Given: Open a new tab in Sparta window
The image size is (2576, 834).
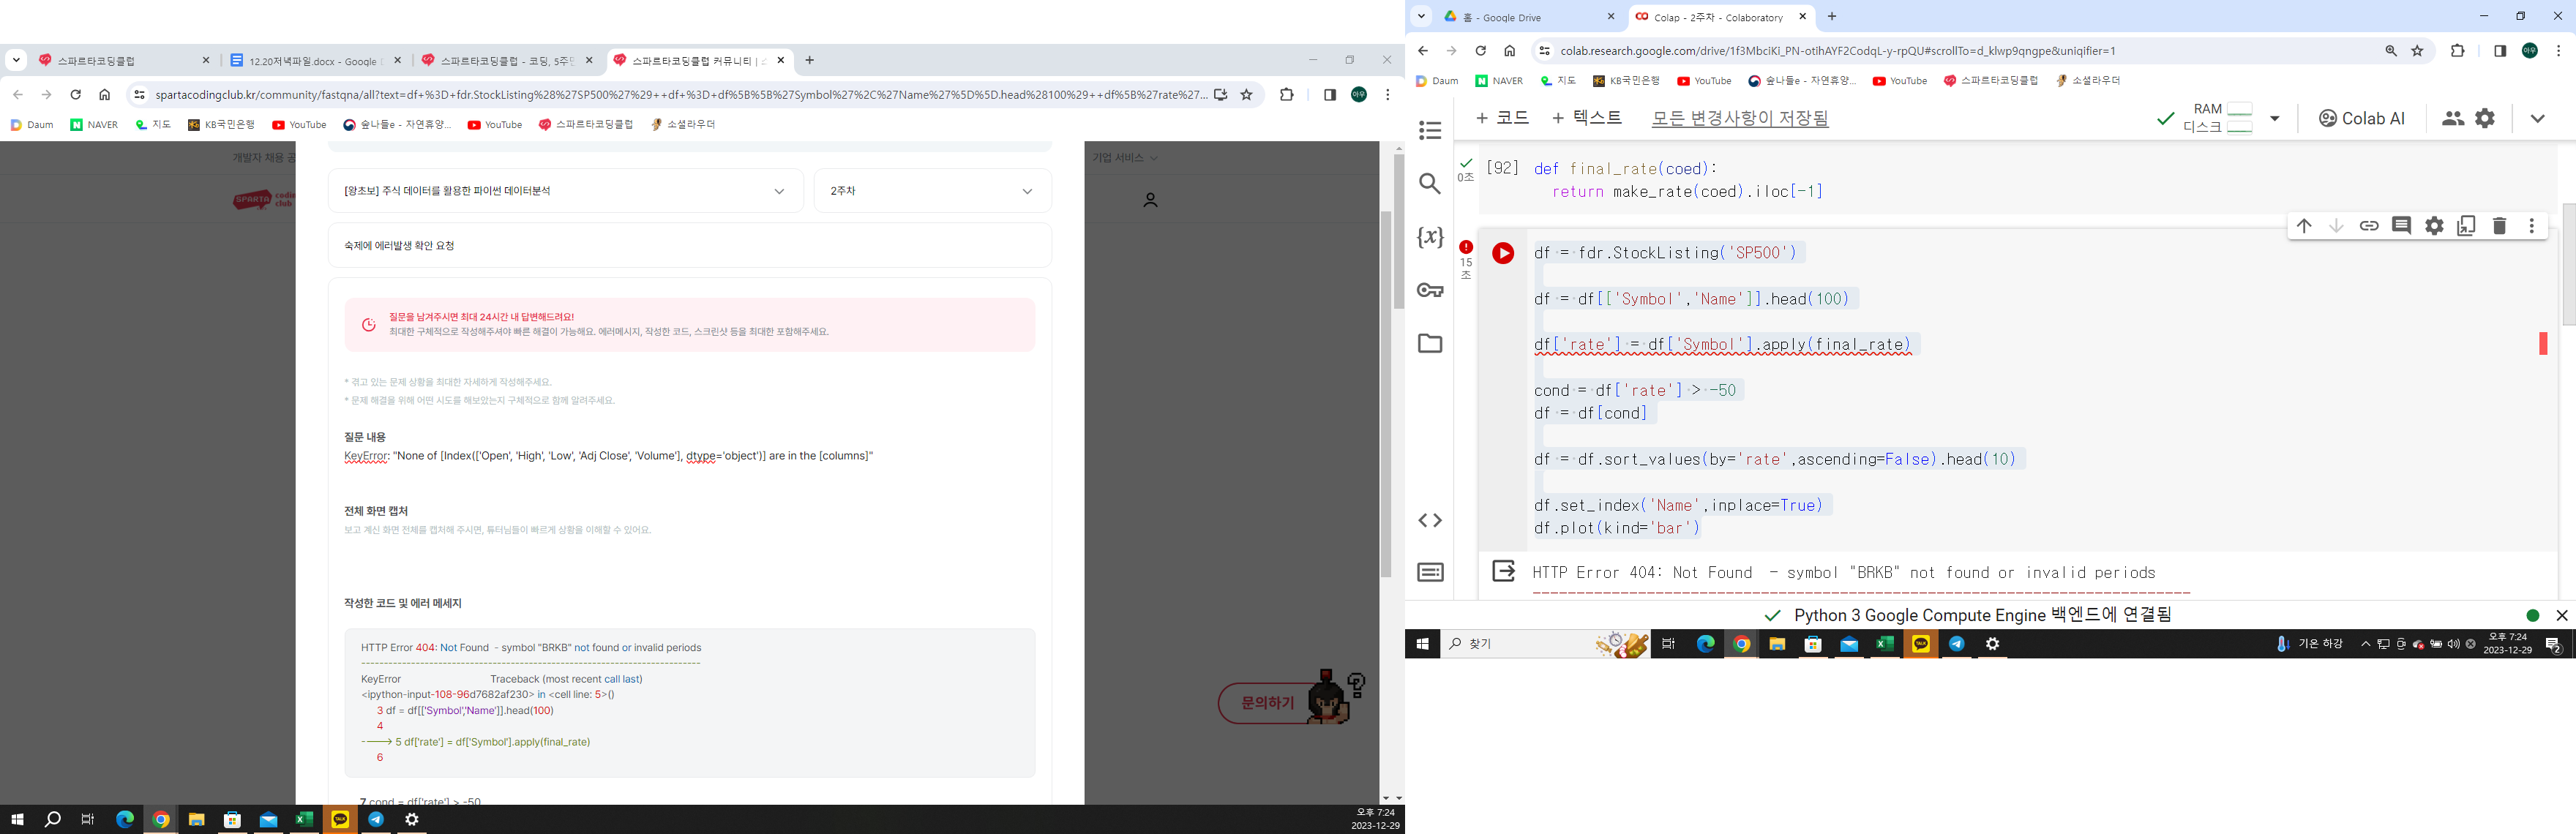Looking at the screenshot, I should [x=810, y=60].
